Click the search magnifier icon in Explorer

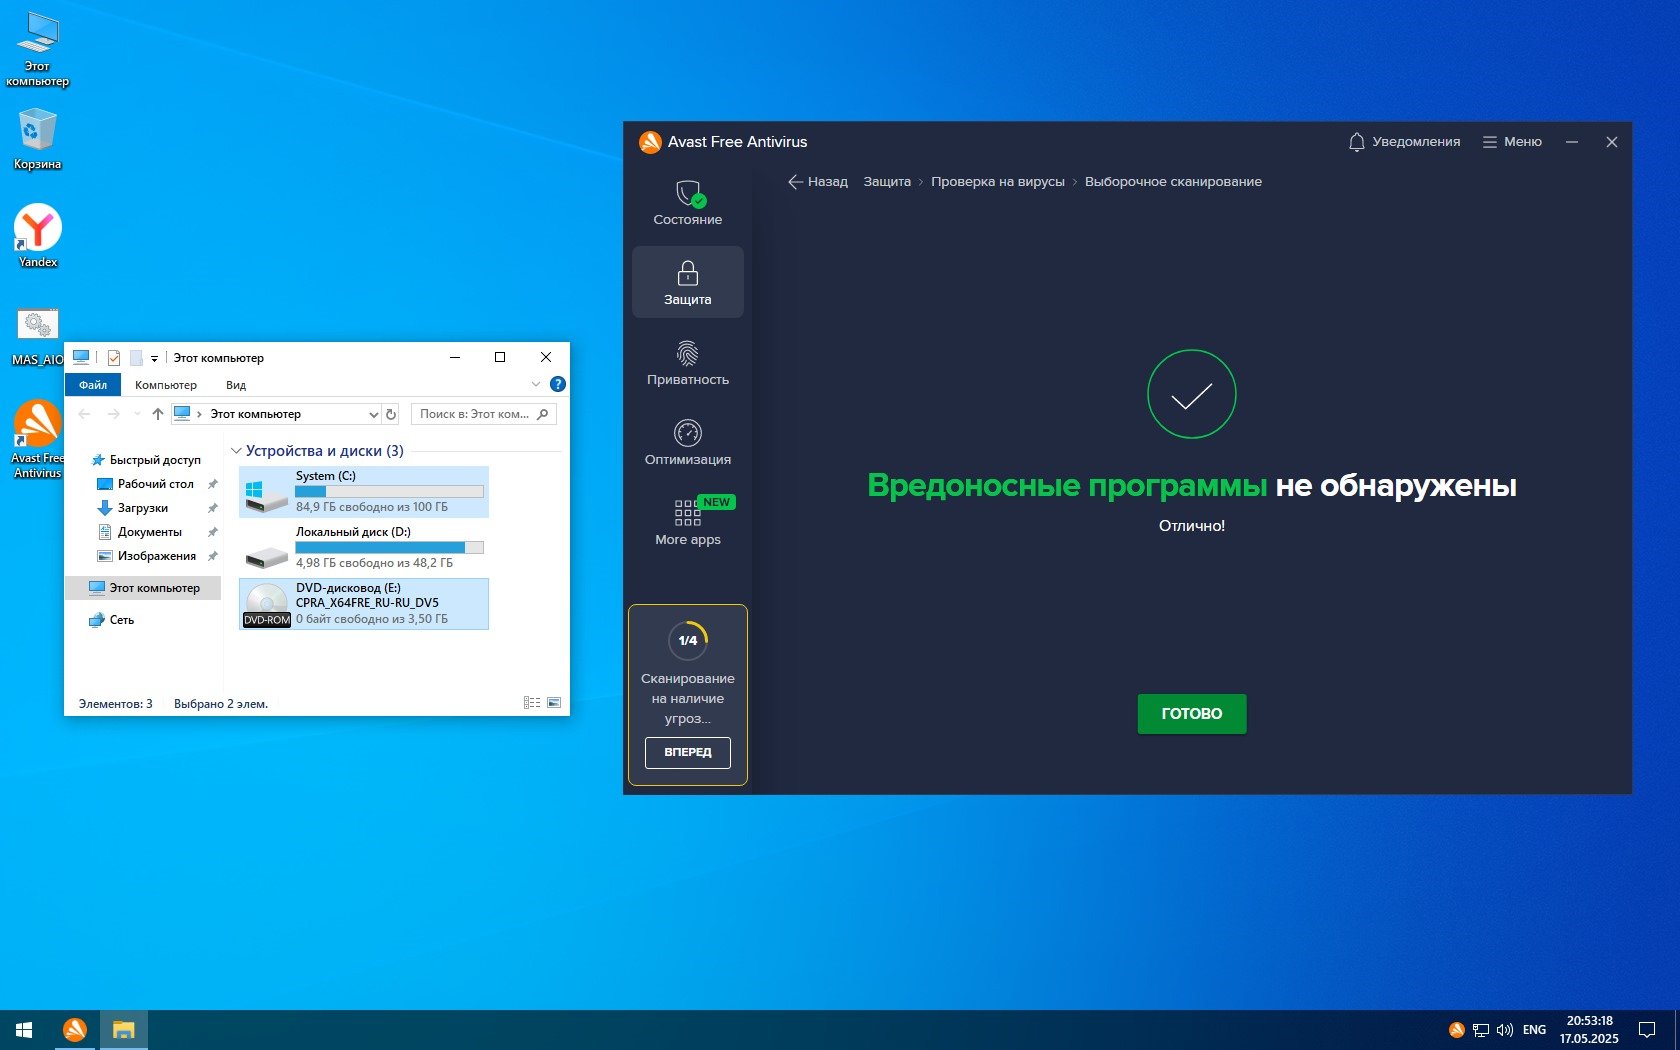click(543, 414)
